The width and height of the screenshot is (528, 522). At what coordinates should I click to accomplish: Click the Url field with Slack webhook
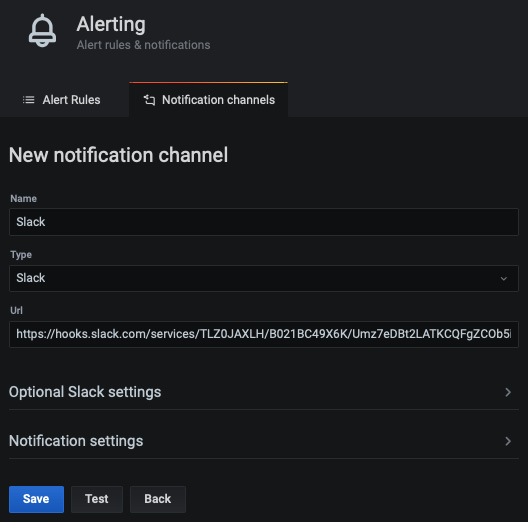(264, 334)
